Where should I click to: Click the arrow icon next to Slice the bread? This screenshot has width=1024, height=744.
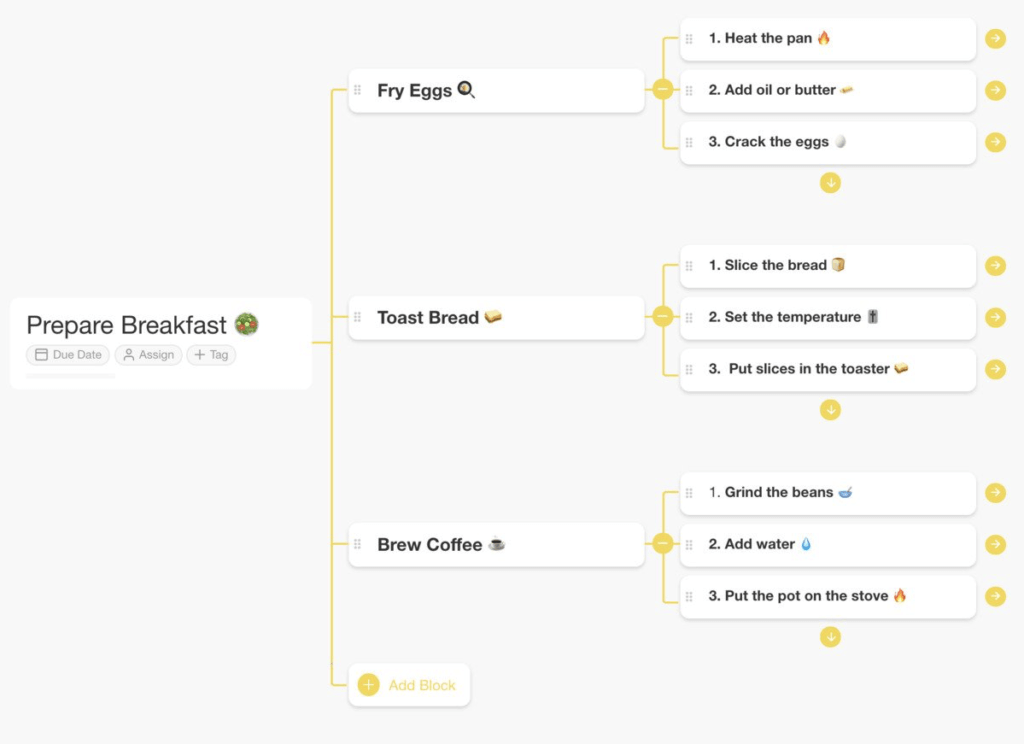click(x=996, y=265)
